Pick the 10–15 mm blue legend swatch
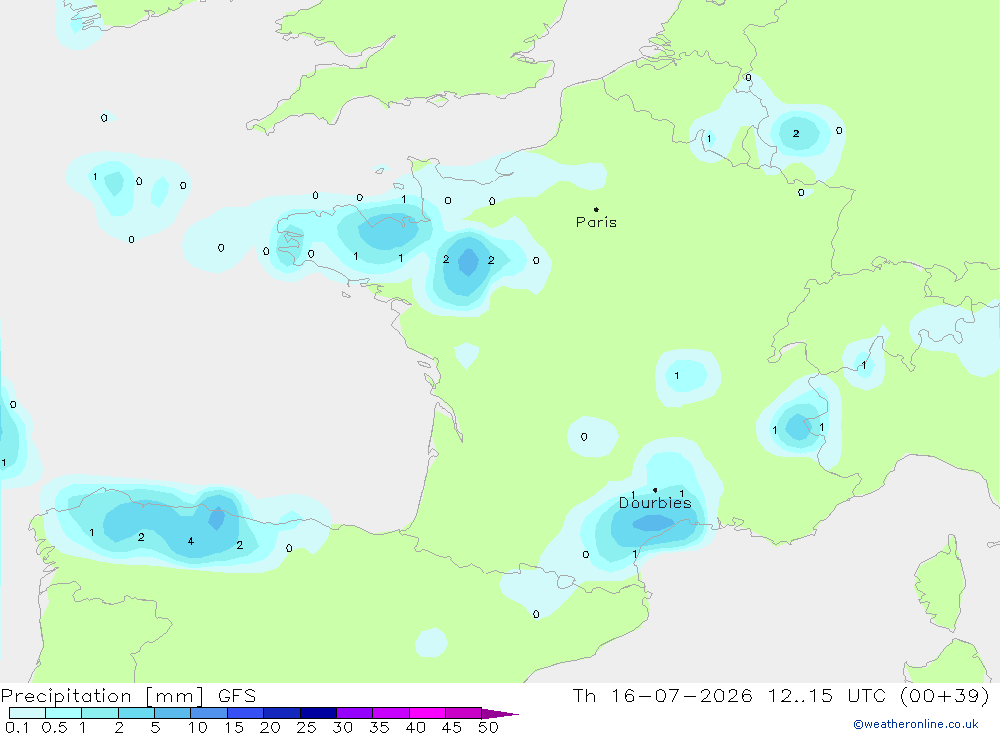 point(209,713)
